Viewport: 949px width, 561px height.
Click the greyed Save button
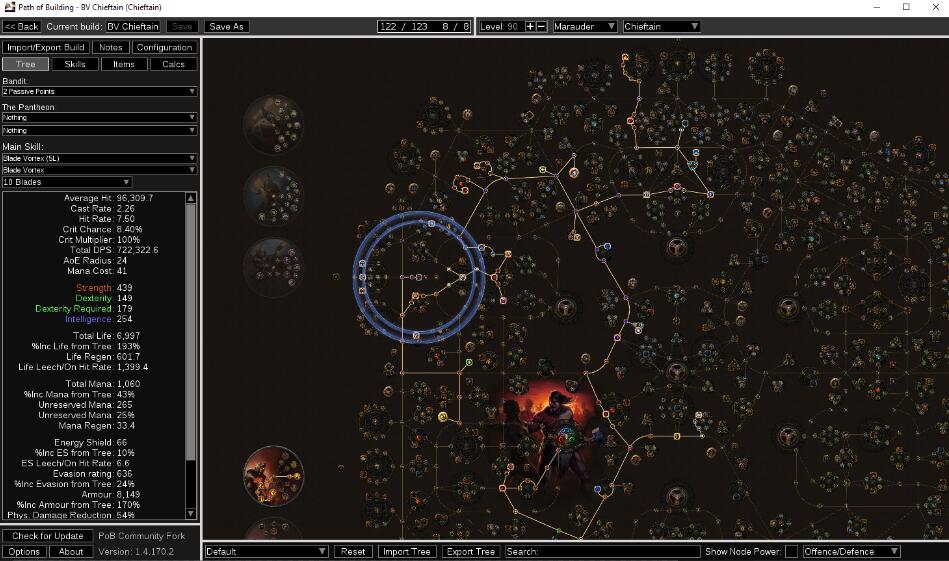coord(182,27)
